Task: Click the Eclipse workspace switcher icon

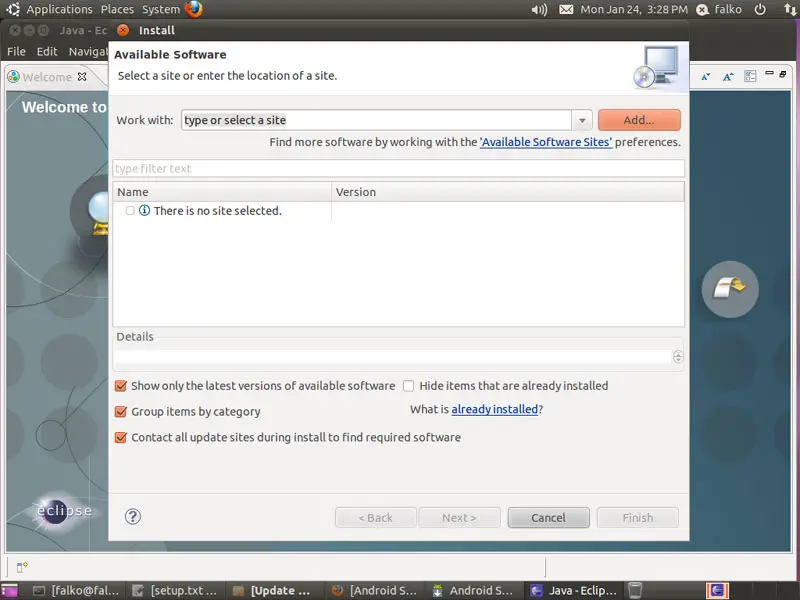Action: click(x=717, y=590)
